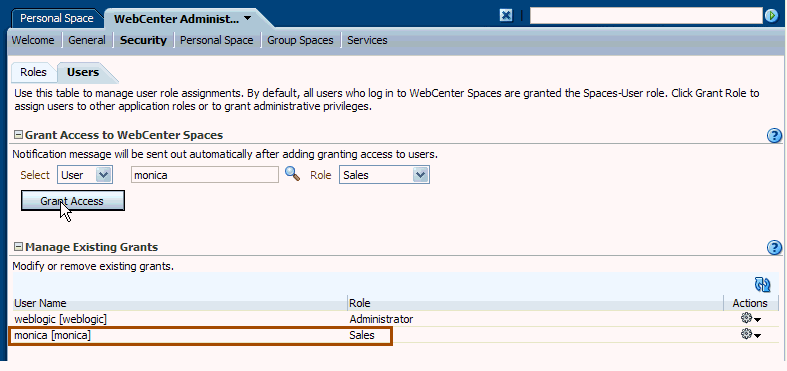
Task: Open the Services menu item
Action: click(367, 40)
